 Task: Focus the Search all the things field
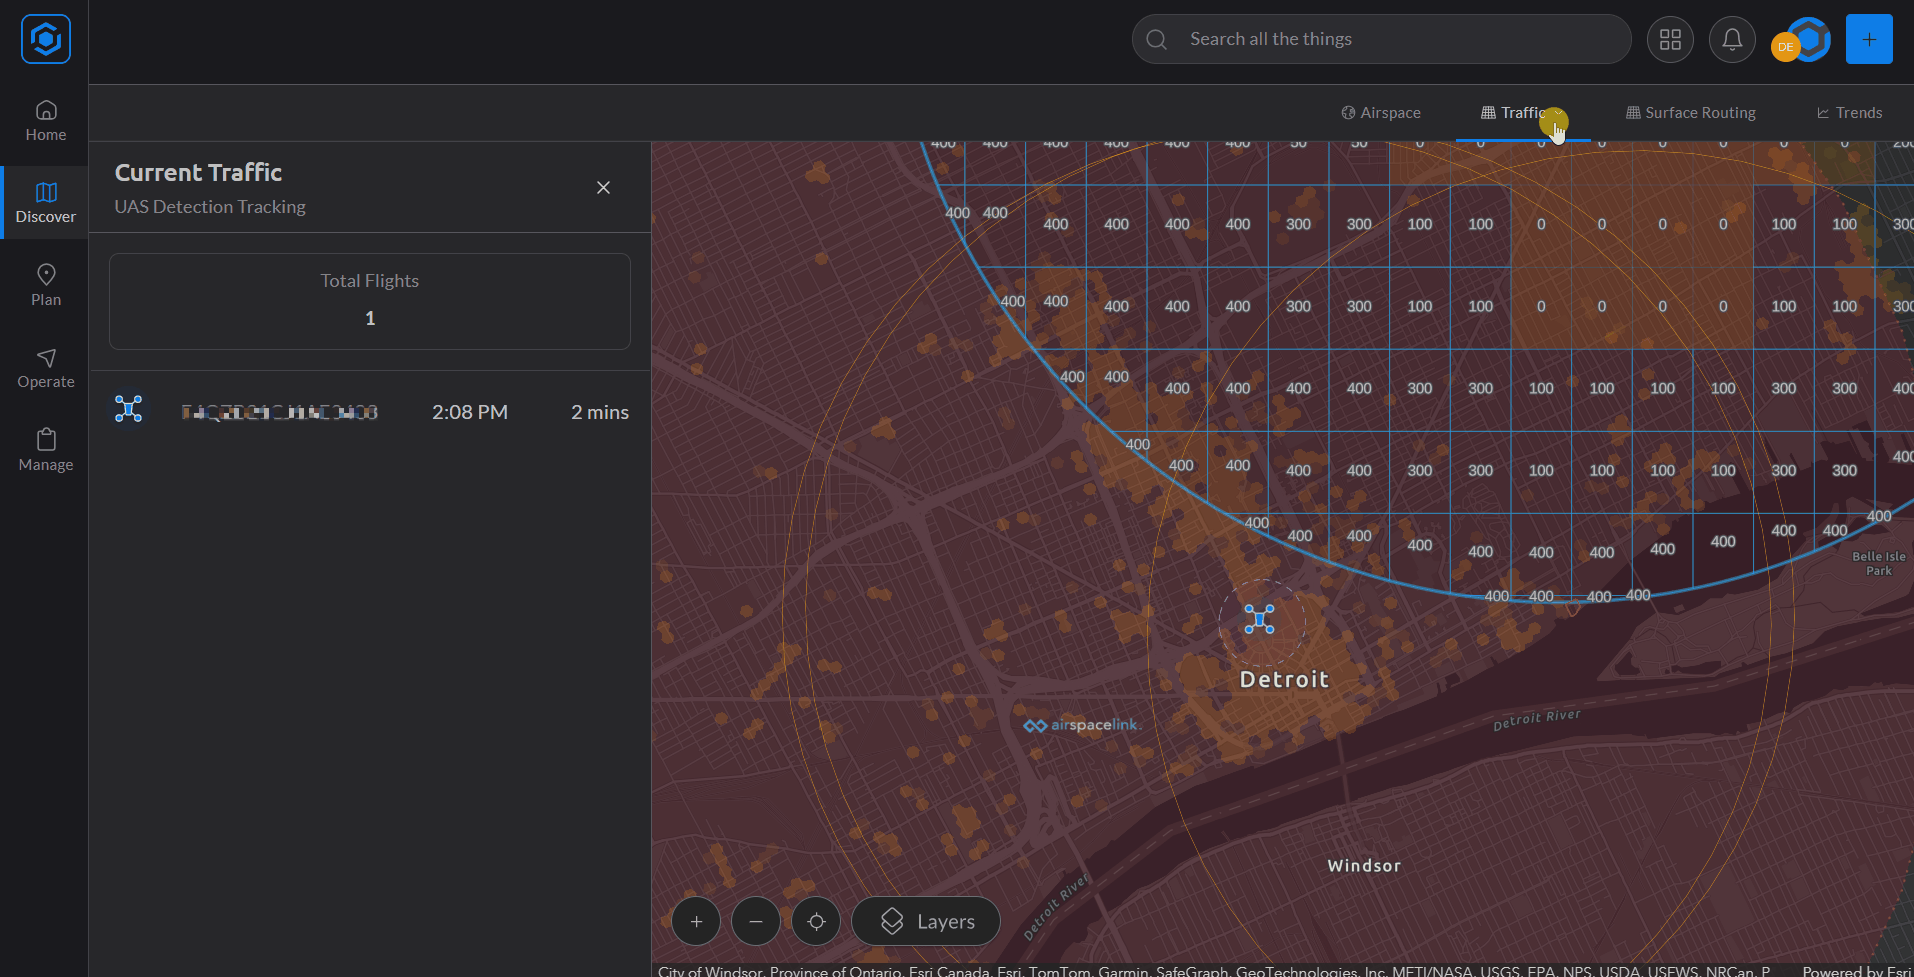pos(1381,39)
